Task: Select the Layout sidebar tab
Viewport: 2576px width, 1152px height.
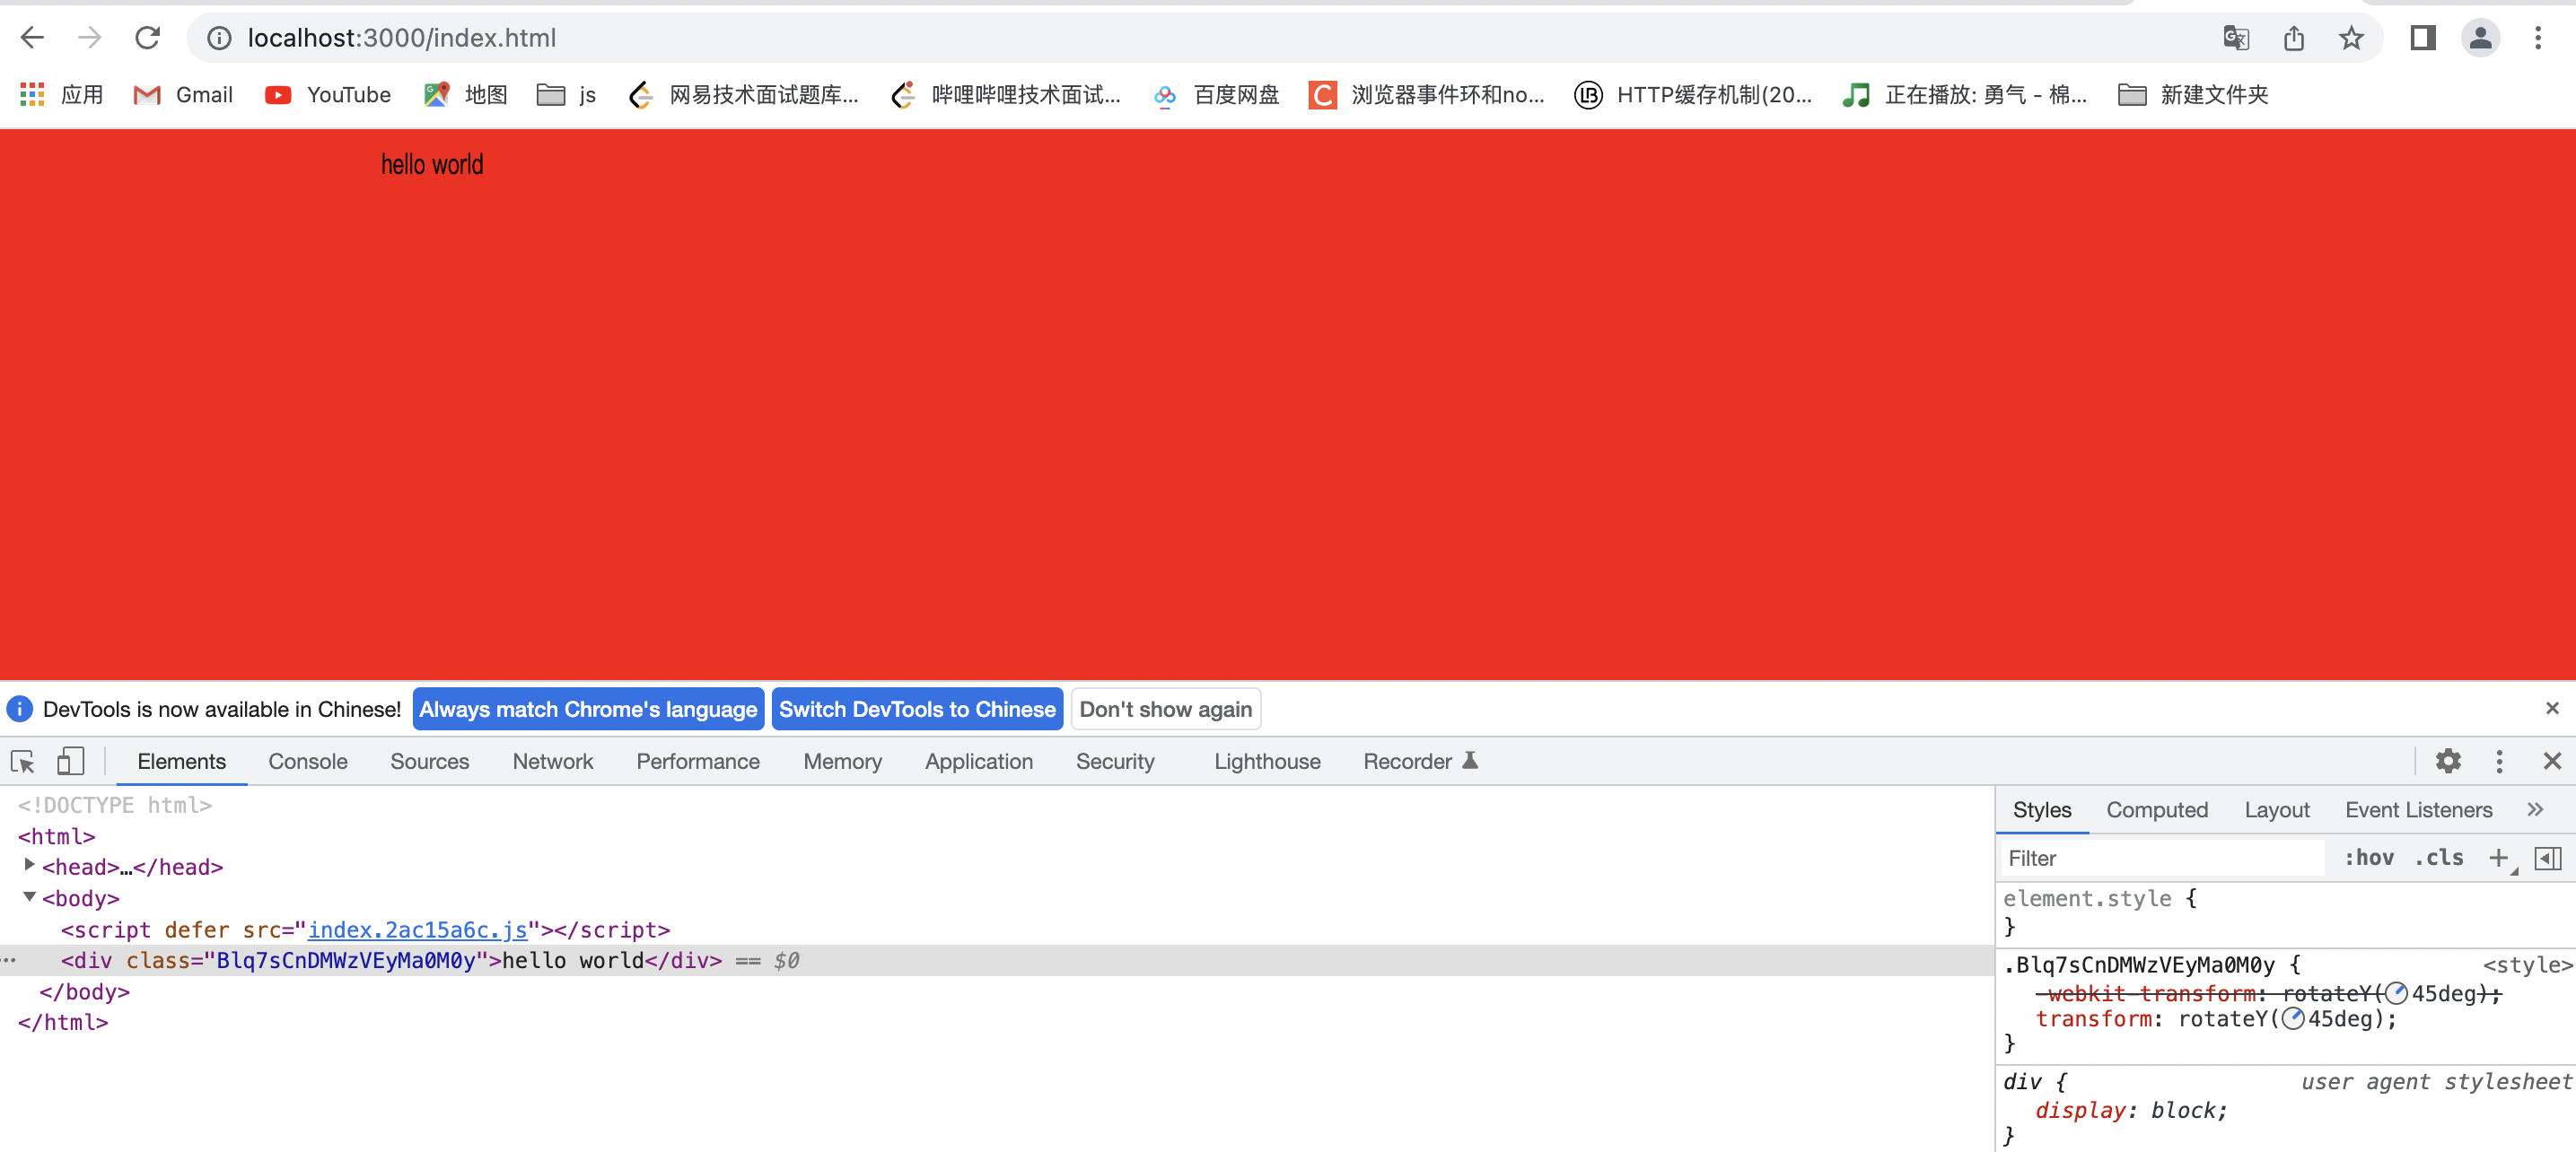Action: click(2276, 810)
